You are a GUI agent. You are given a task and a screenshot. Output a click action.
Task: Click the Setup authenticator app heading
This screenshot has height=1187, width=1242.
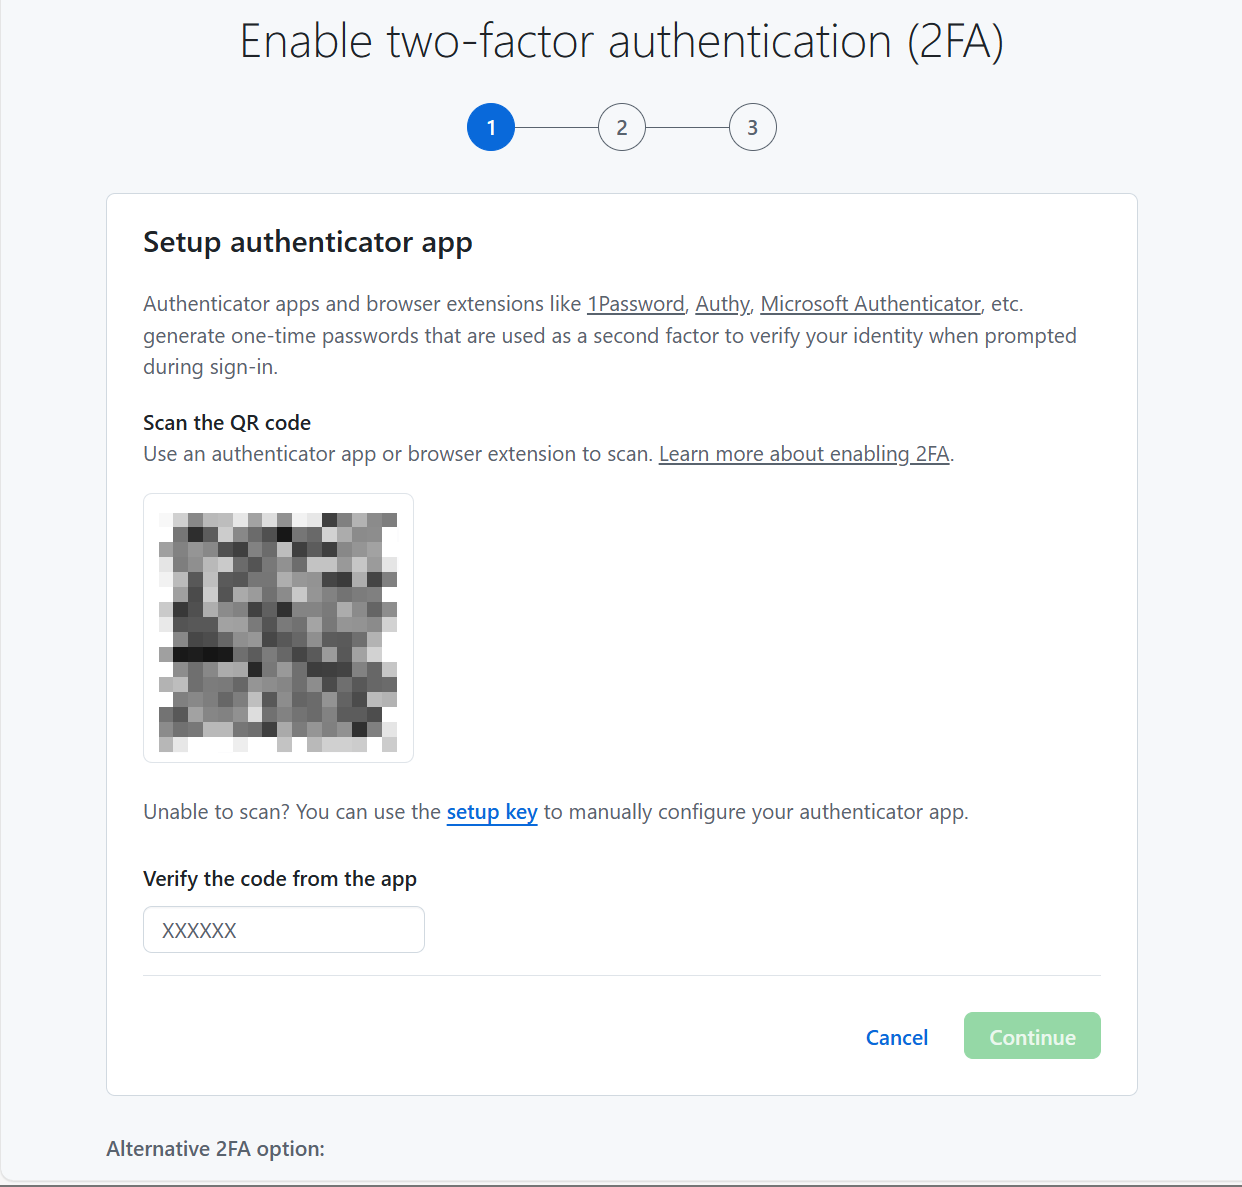click(308, 242)
